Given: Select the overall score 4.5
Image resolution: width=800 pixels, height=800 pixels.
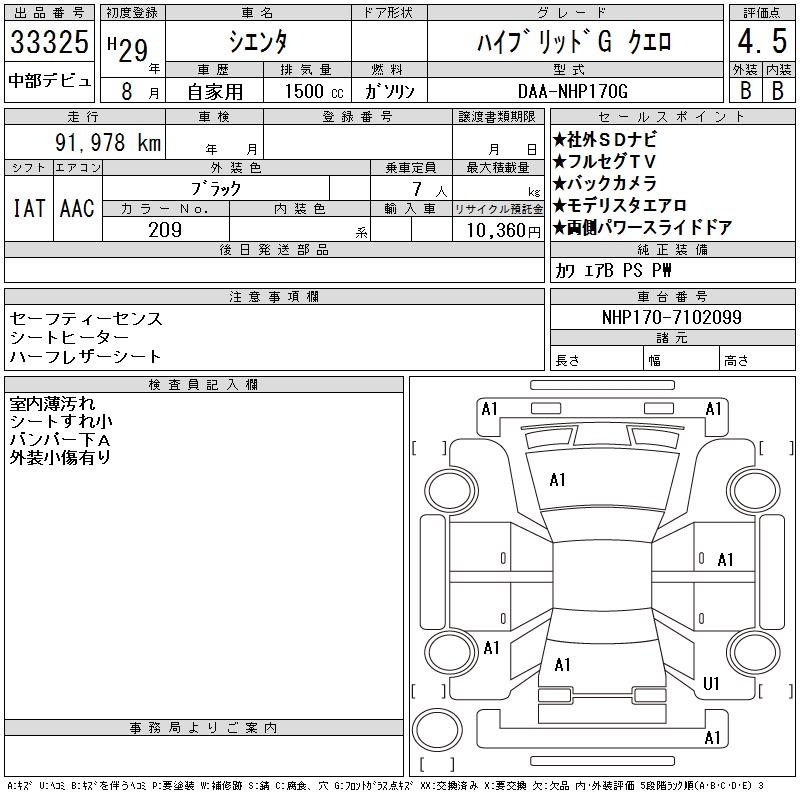Looking at the screenshot, I should [x=762, y=41].
